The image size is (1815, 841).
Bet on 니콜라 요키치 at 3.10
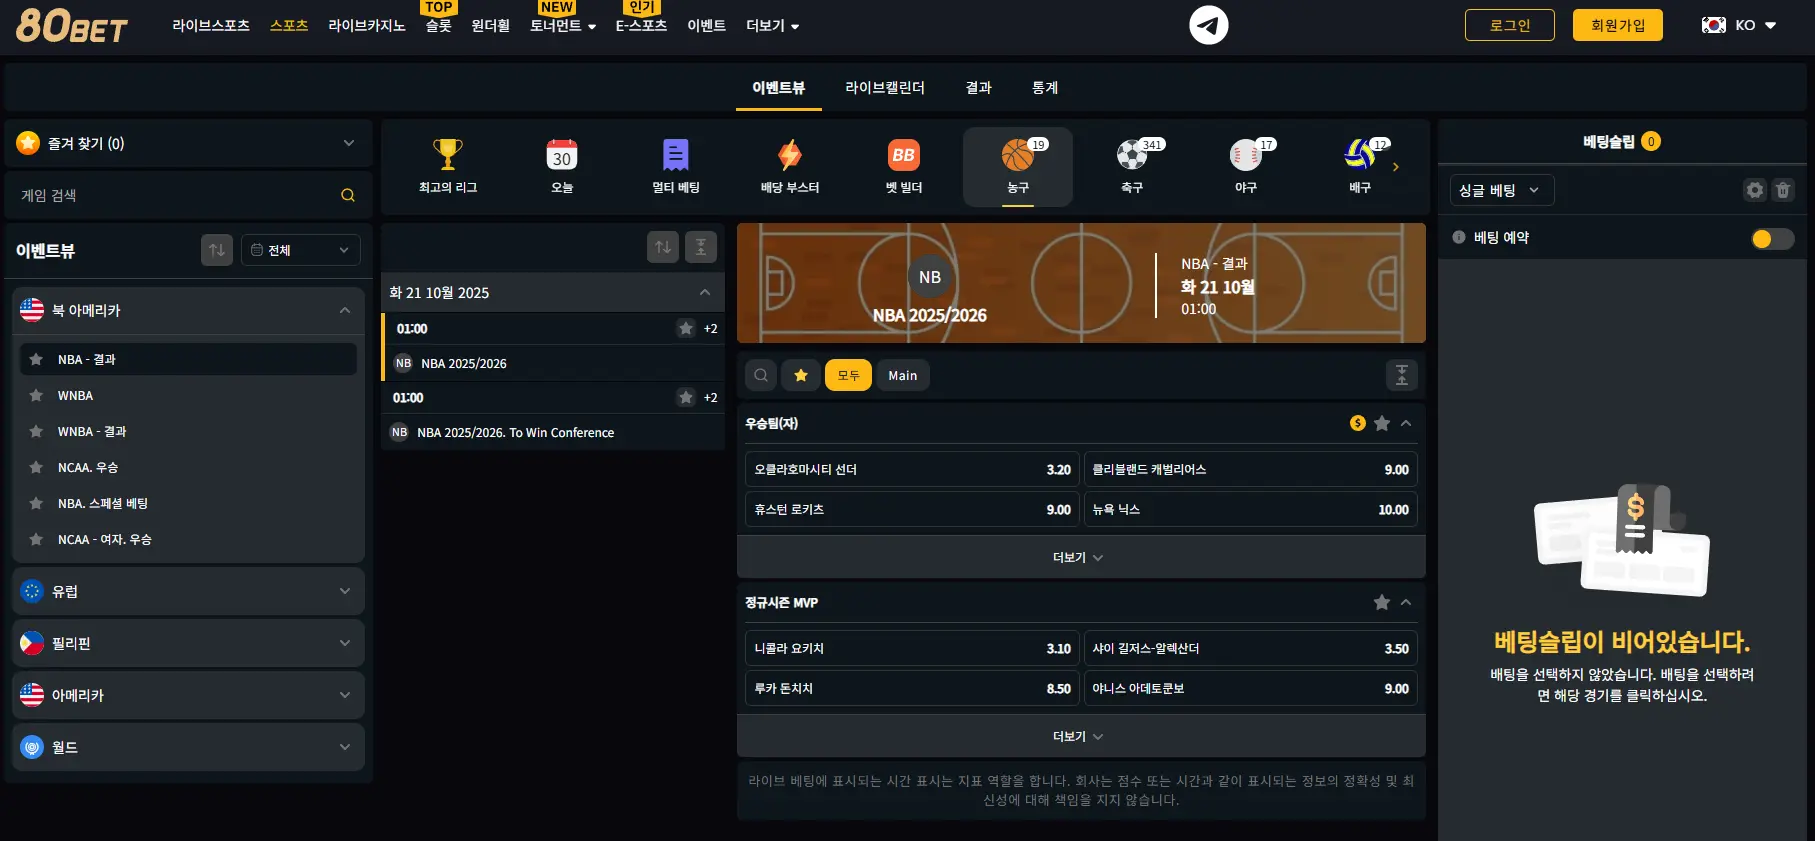coord(912,648)
